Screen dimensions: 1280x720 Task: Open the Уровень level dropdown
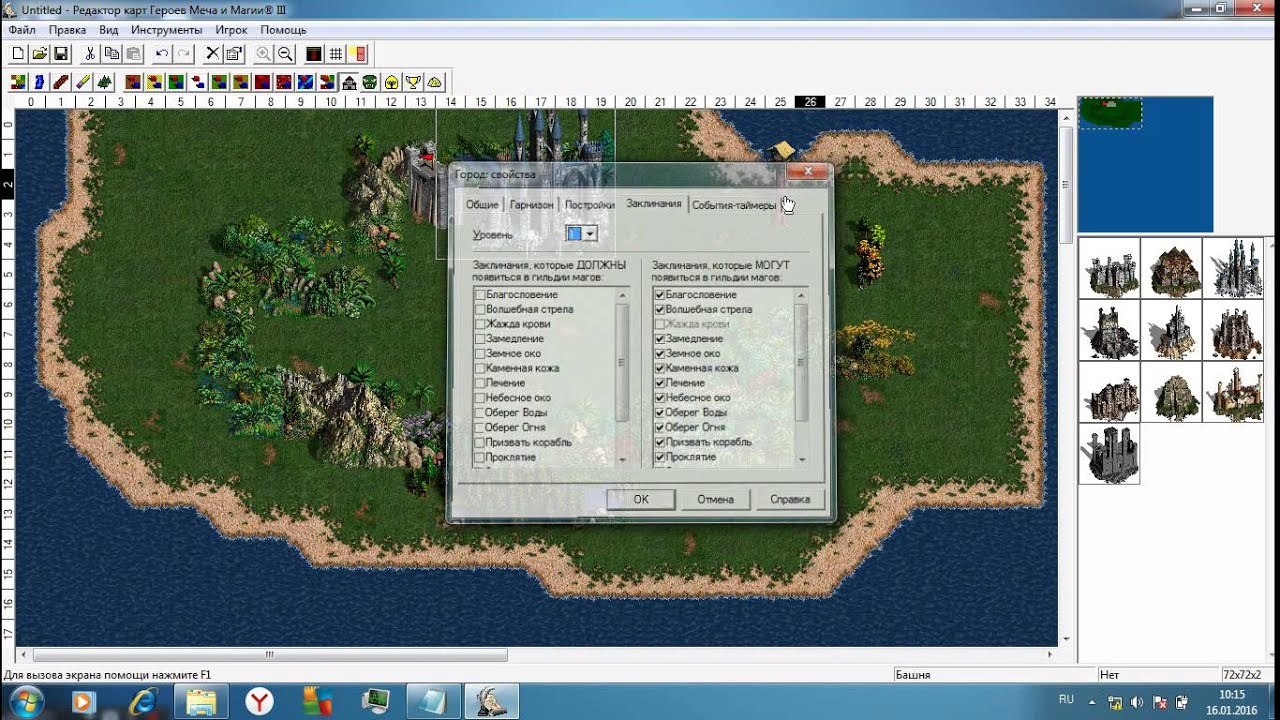pos(590,234)
